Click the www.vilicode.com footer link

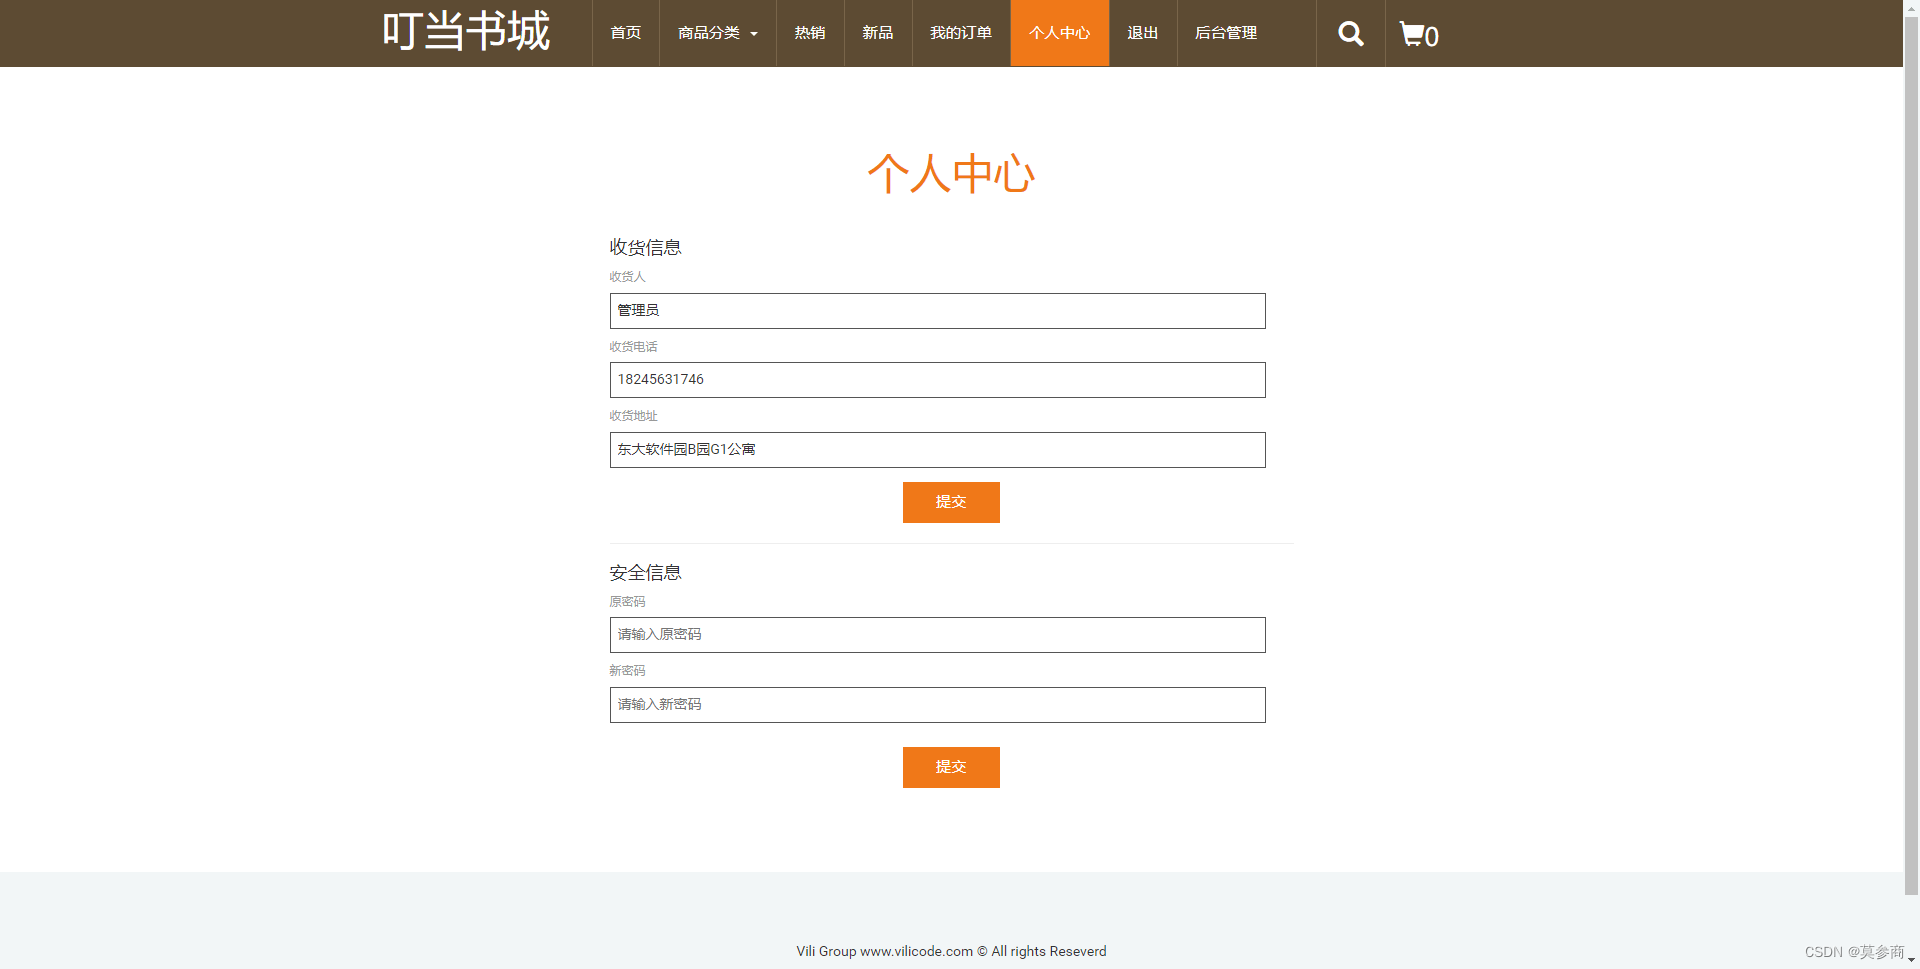pyautogui.click(x=916, y=951)
